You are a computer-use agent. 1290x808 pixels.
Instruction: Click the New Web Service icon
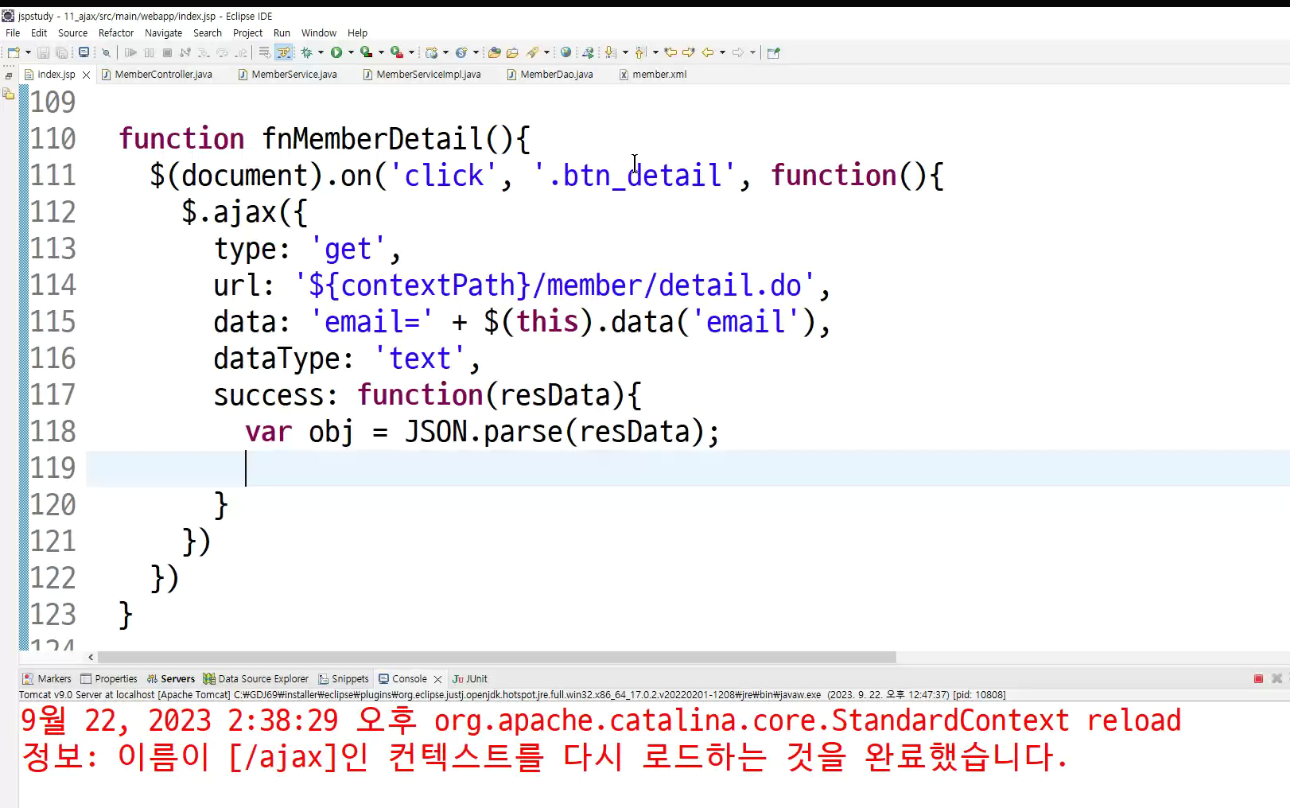(x=461, y=52)
